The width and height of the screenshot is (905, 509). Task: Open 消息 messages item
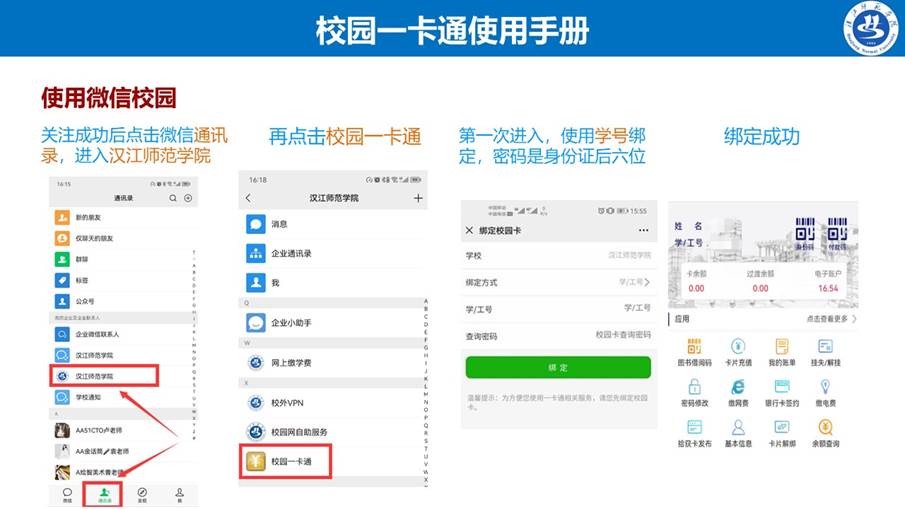tap(333, 224)
